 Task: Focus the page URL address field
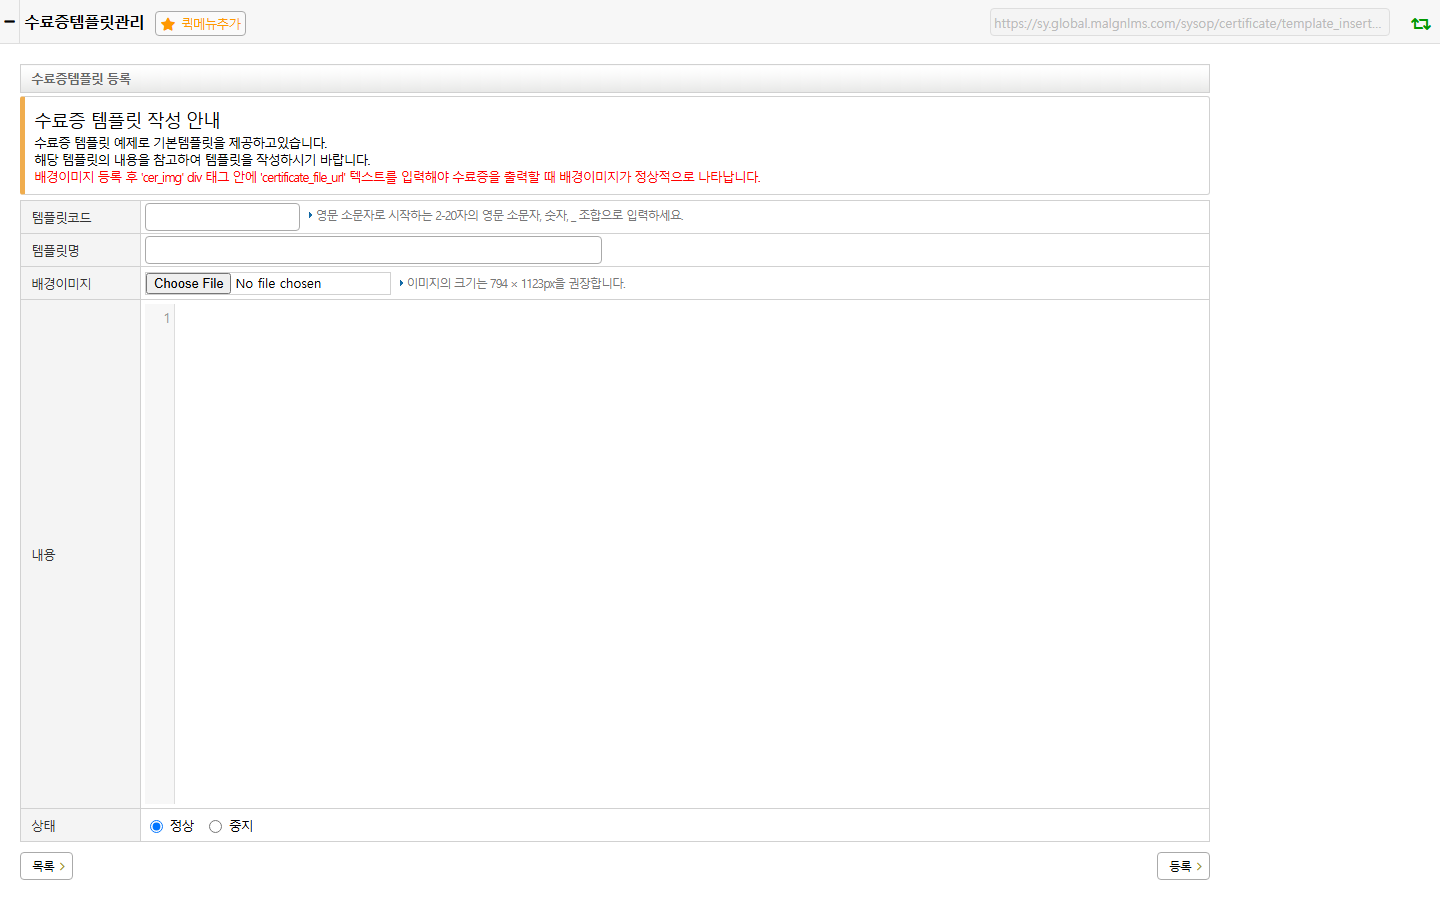point(1189,23)
